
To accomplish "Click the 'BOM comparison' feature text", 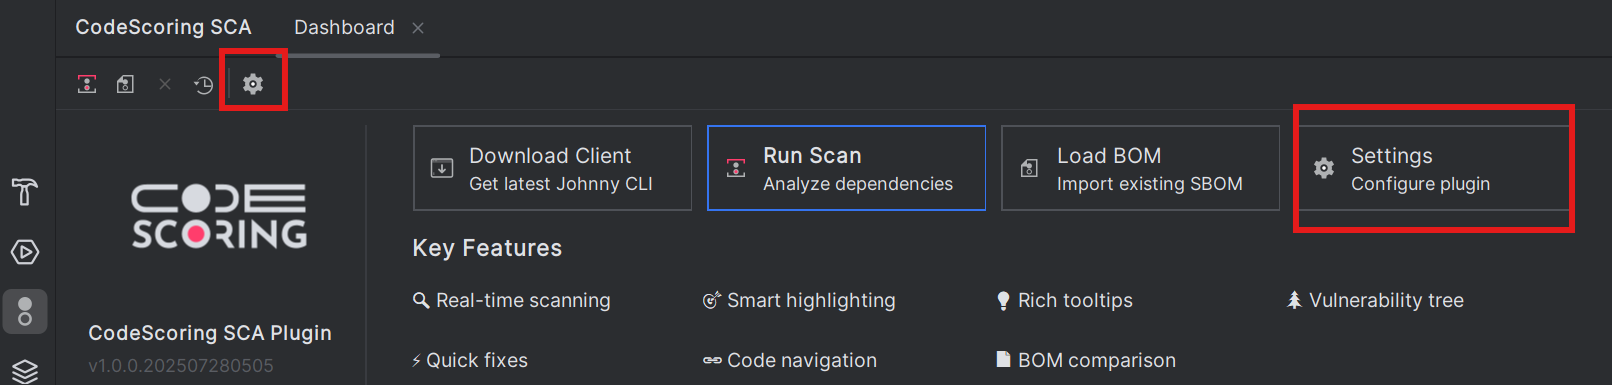I will 1097,360.
